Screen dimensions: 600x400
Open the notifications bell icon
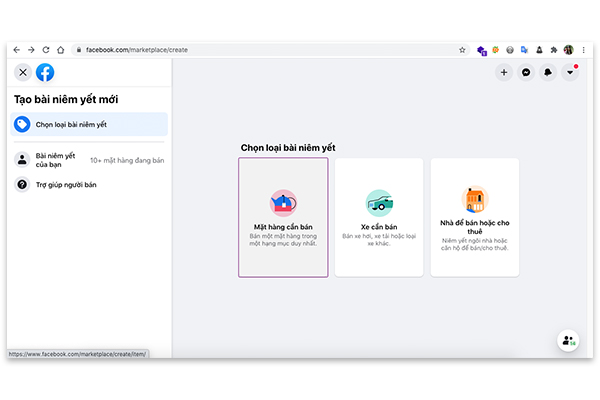pyautogui.click(x=548, y=72)
